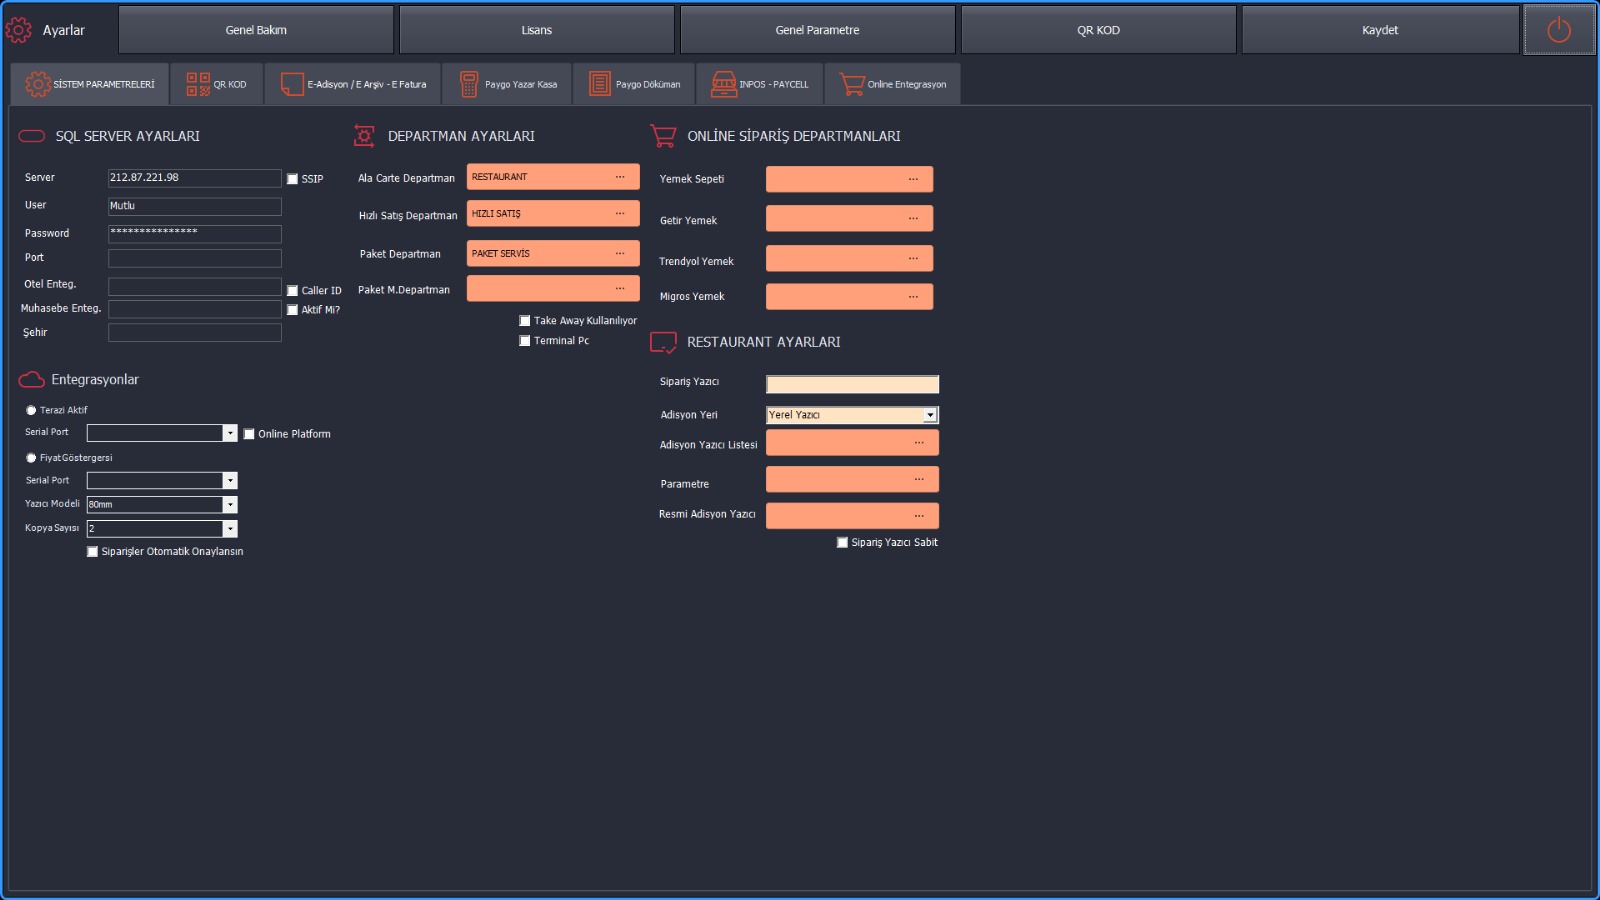Open the E-Adisyon / E Arşiv icon tab
This screenshot has height=900, width=1600.
pyautogui.click(x=292, y=84)
